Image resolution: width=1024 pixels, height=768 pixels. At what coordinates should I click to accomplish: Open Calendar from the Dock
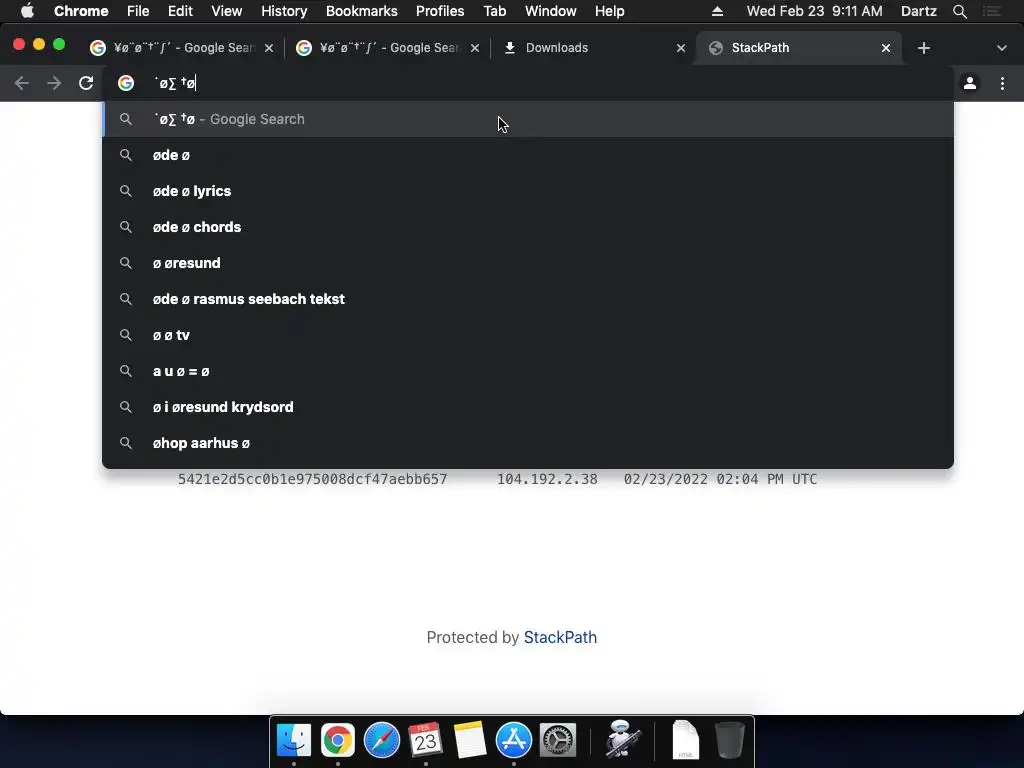click(426, 740)
